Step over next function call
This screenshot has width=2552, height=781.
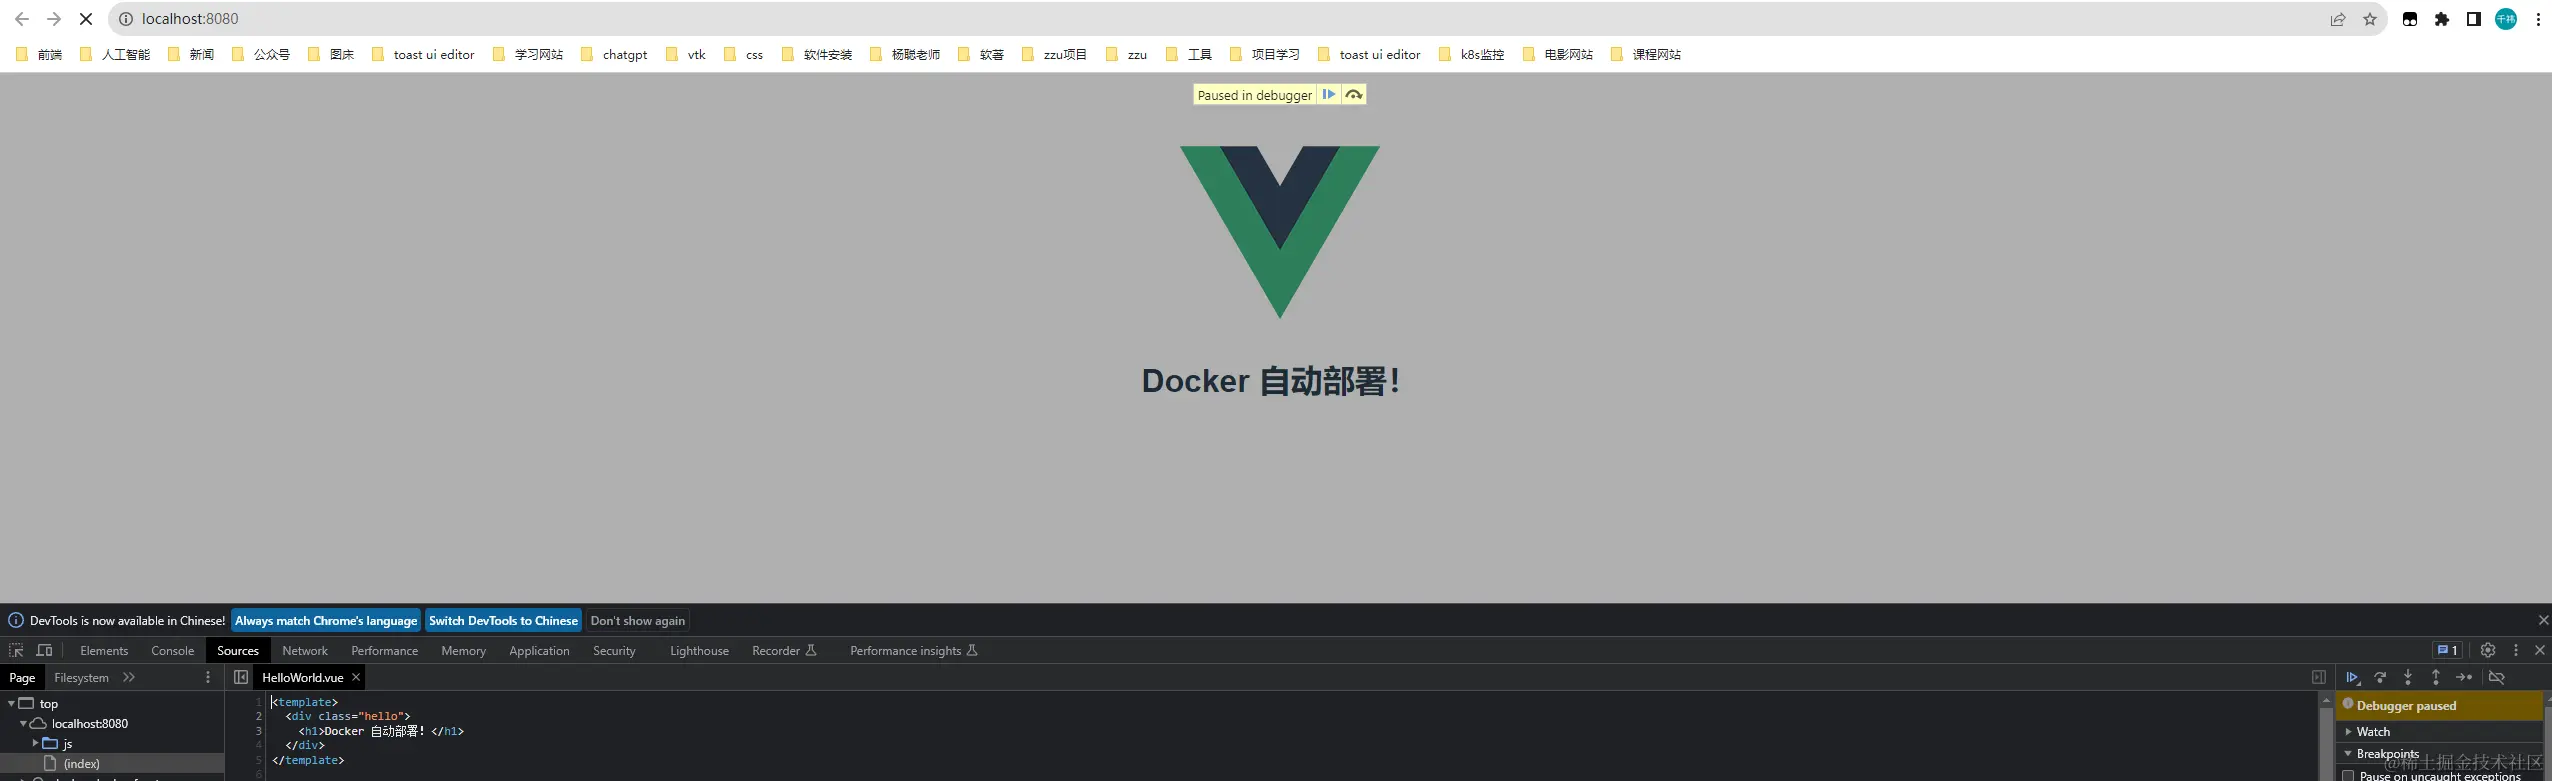pyautogui.click(x=2380, y=677)
